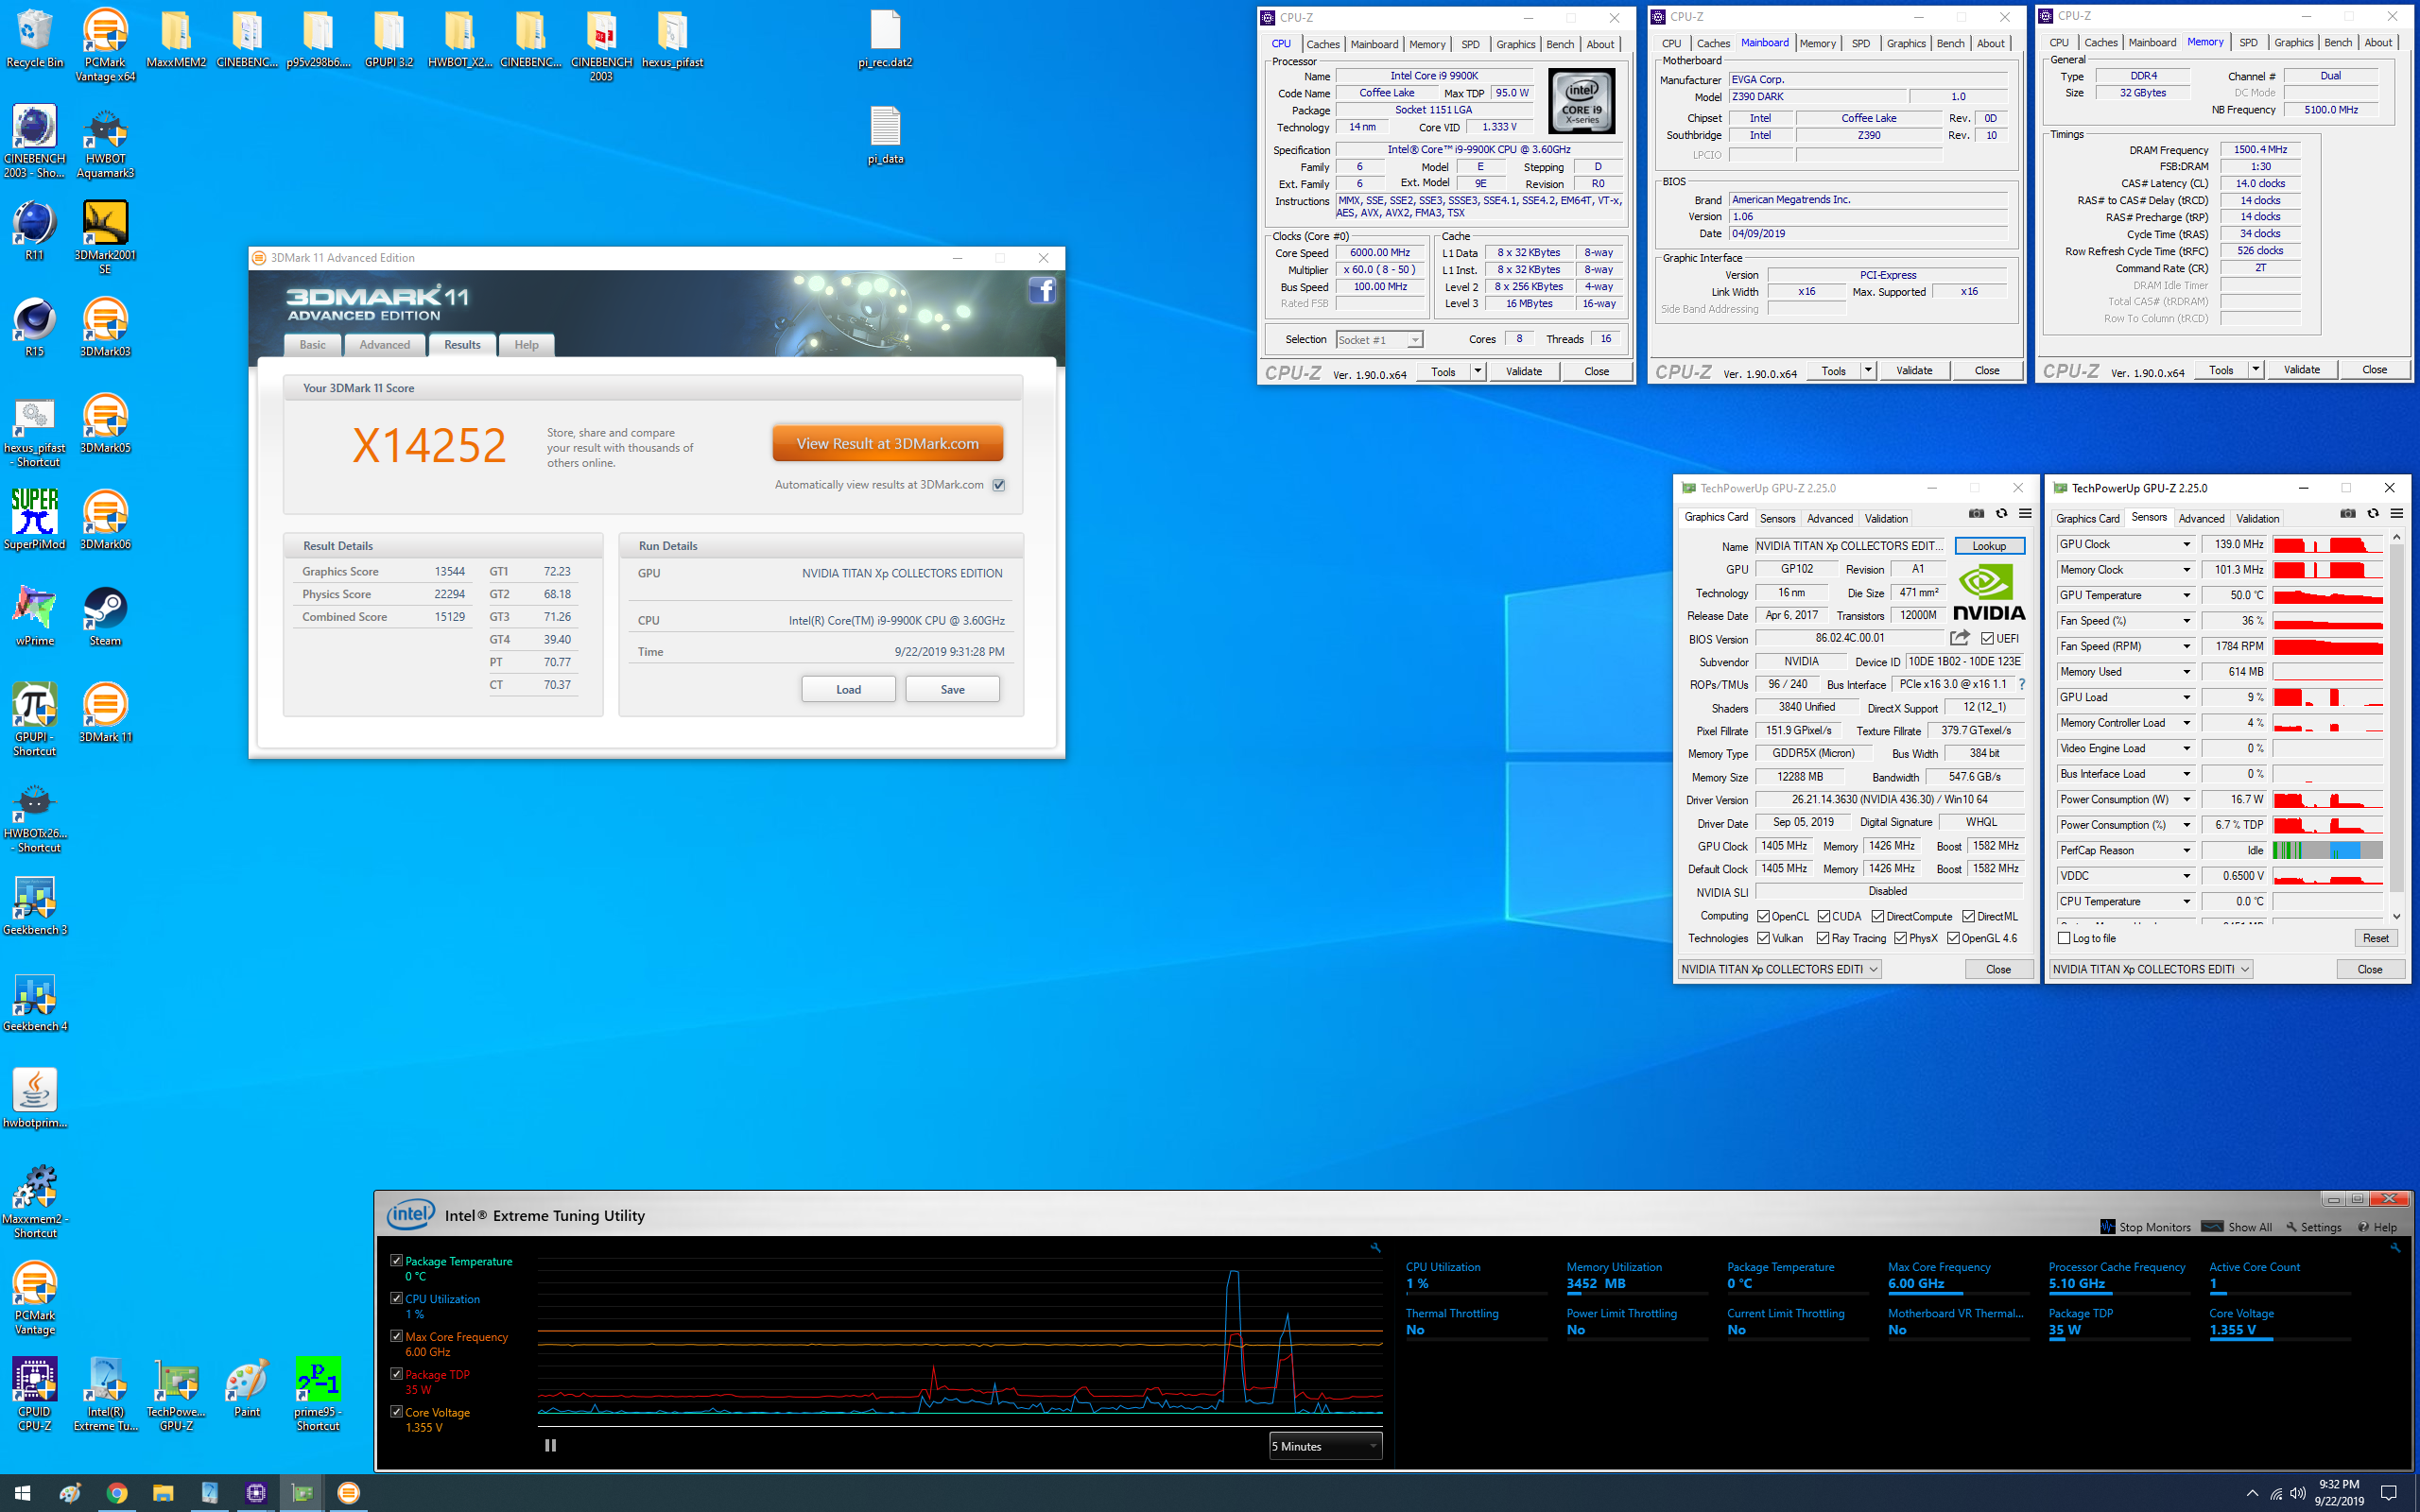Open the 5 Minutes time range dropdown in XTU

coord(1325,1446)
